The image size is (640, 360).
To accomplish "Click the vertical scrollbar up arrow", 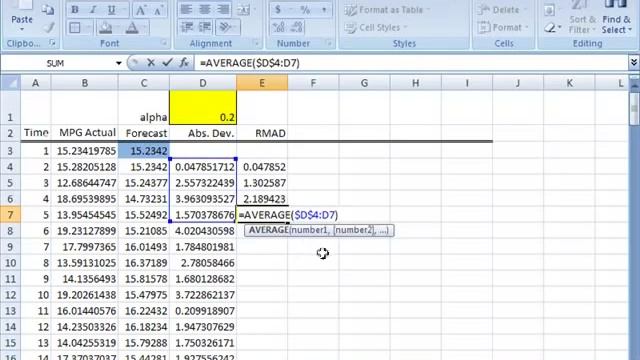I will tap(634, 84).
